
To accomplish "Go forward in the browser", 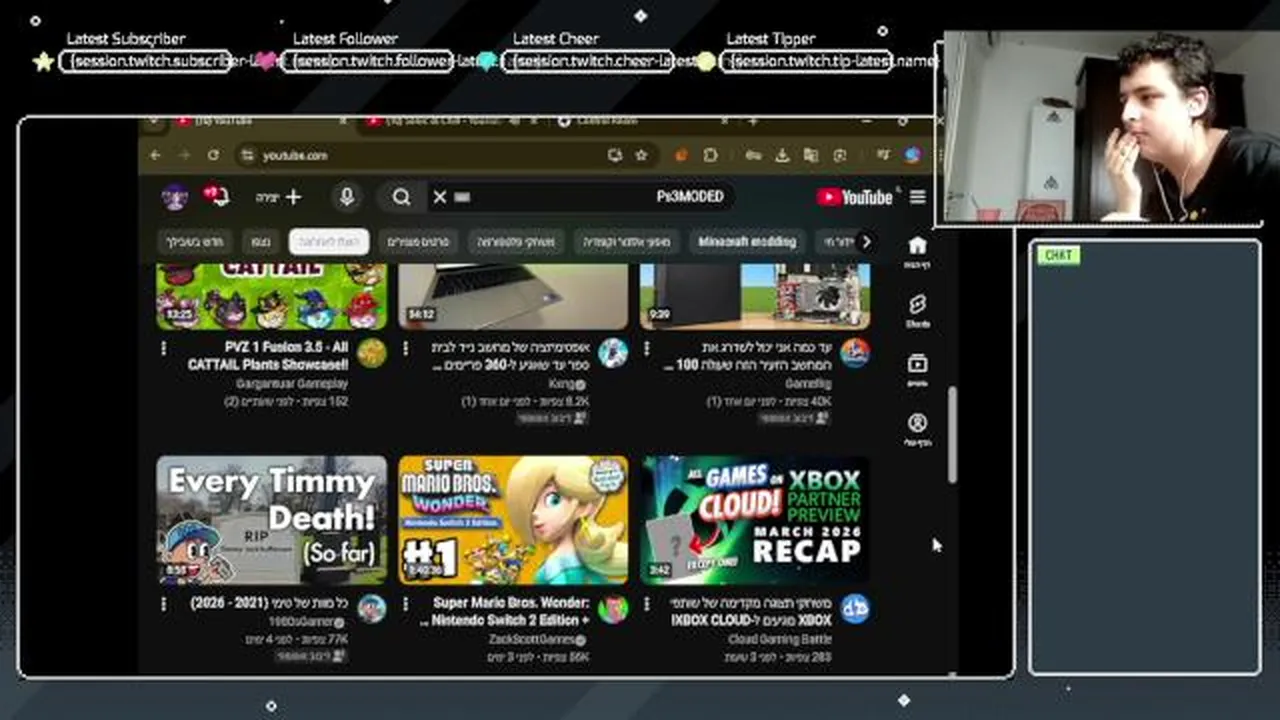I will click(x=184, y=155).
